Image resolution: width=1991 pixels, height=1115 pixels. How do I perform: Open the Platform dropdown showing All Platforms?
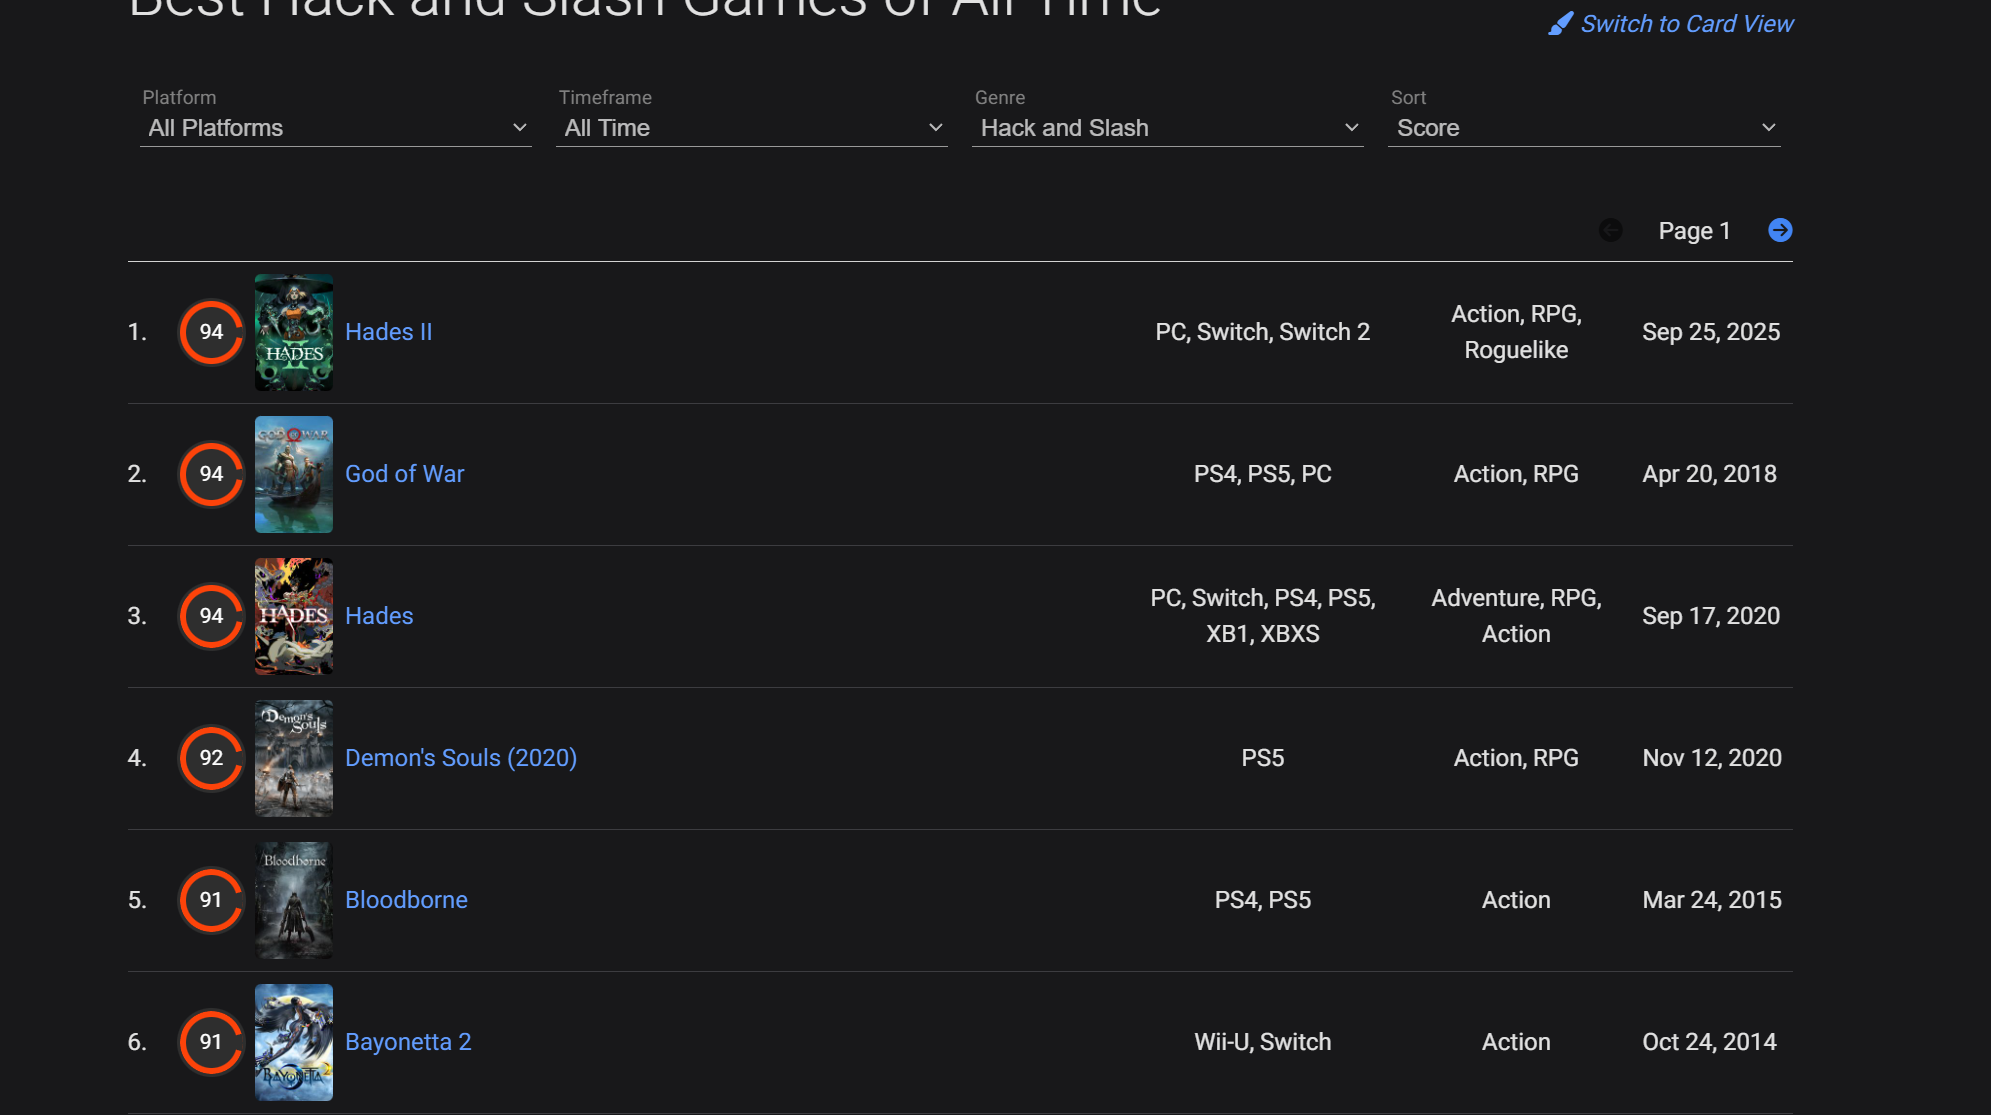(336, 128)
